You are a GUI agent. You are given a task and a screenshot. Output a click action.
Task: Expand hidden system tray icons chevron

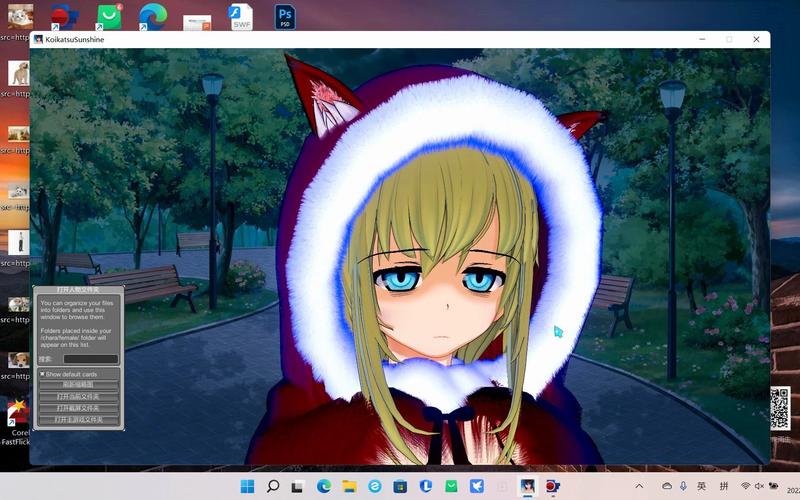pos(639,486)
